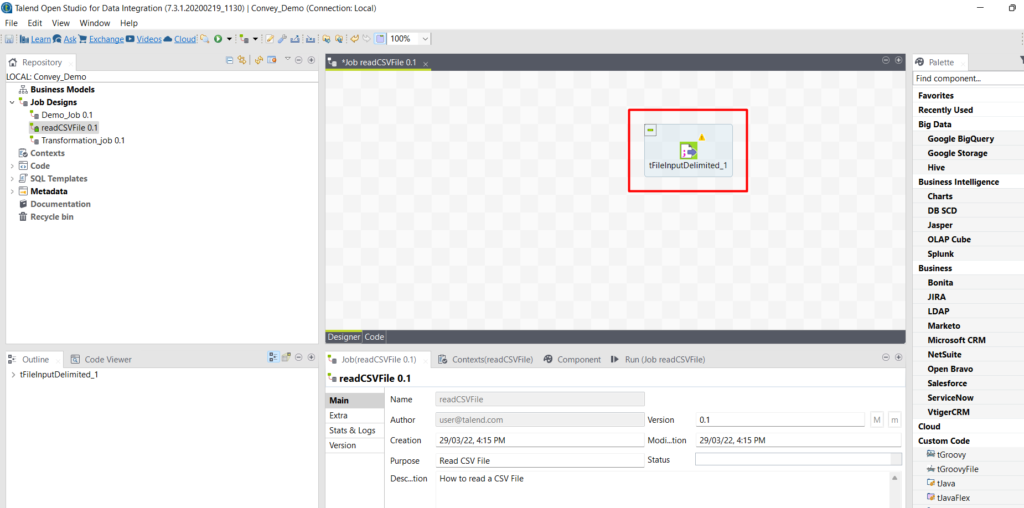Expand the Metadata tree node
Viewport: 1024px width, 508px height.
point(12,191)
